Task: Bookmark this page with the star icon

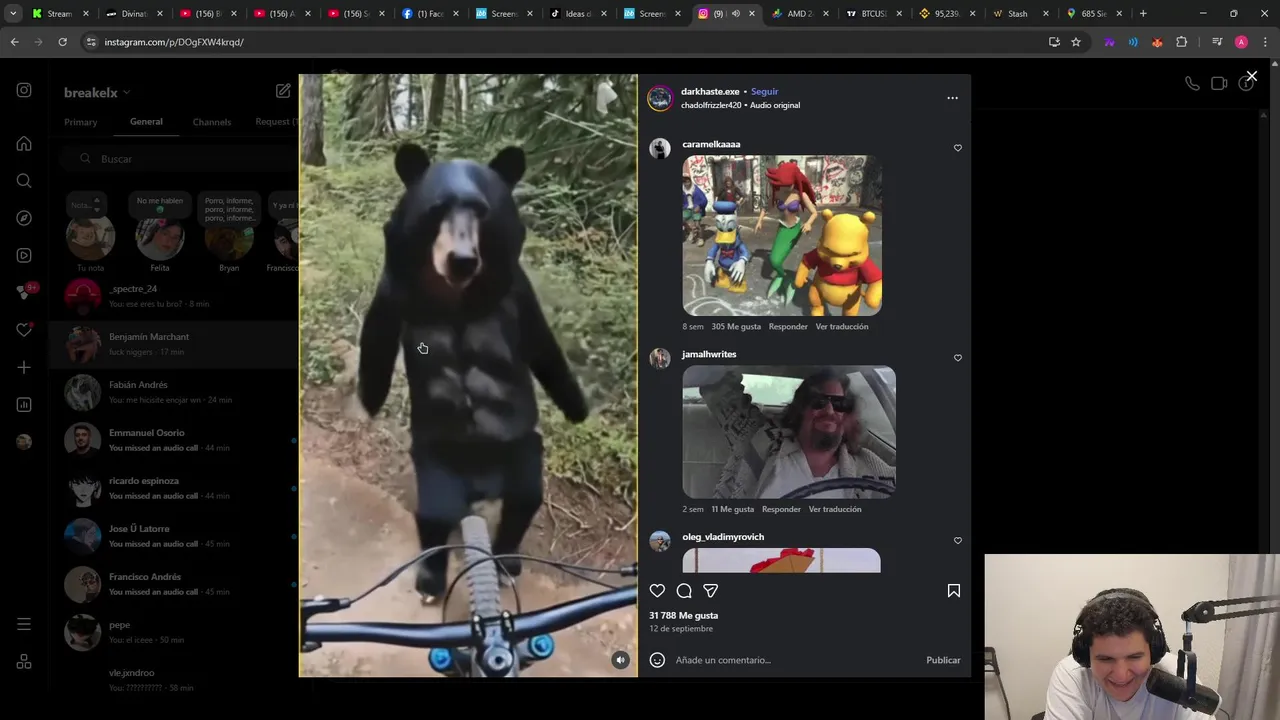Action: click(x=1076, y=42)
